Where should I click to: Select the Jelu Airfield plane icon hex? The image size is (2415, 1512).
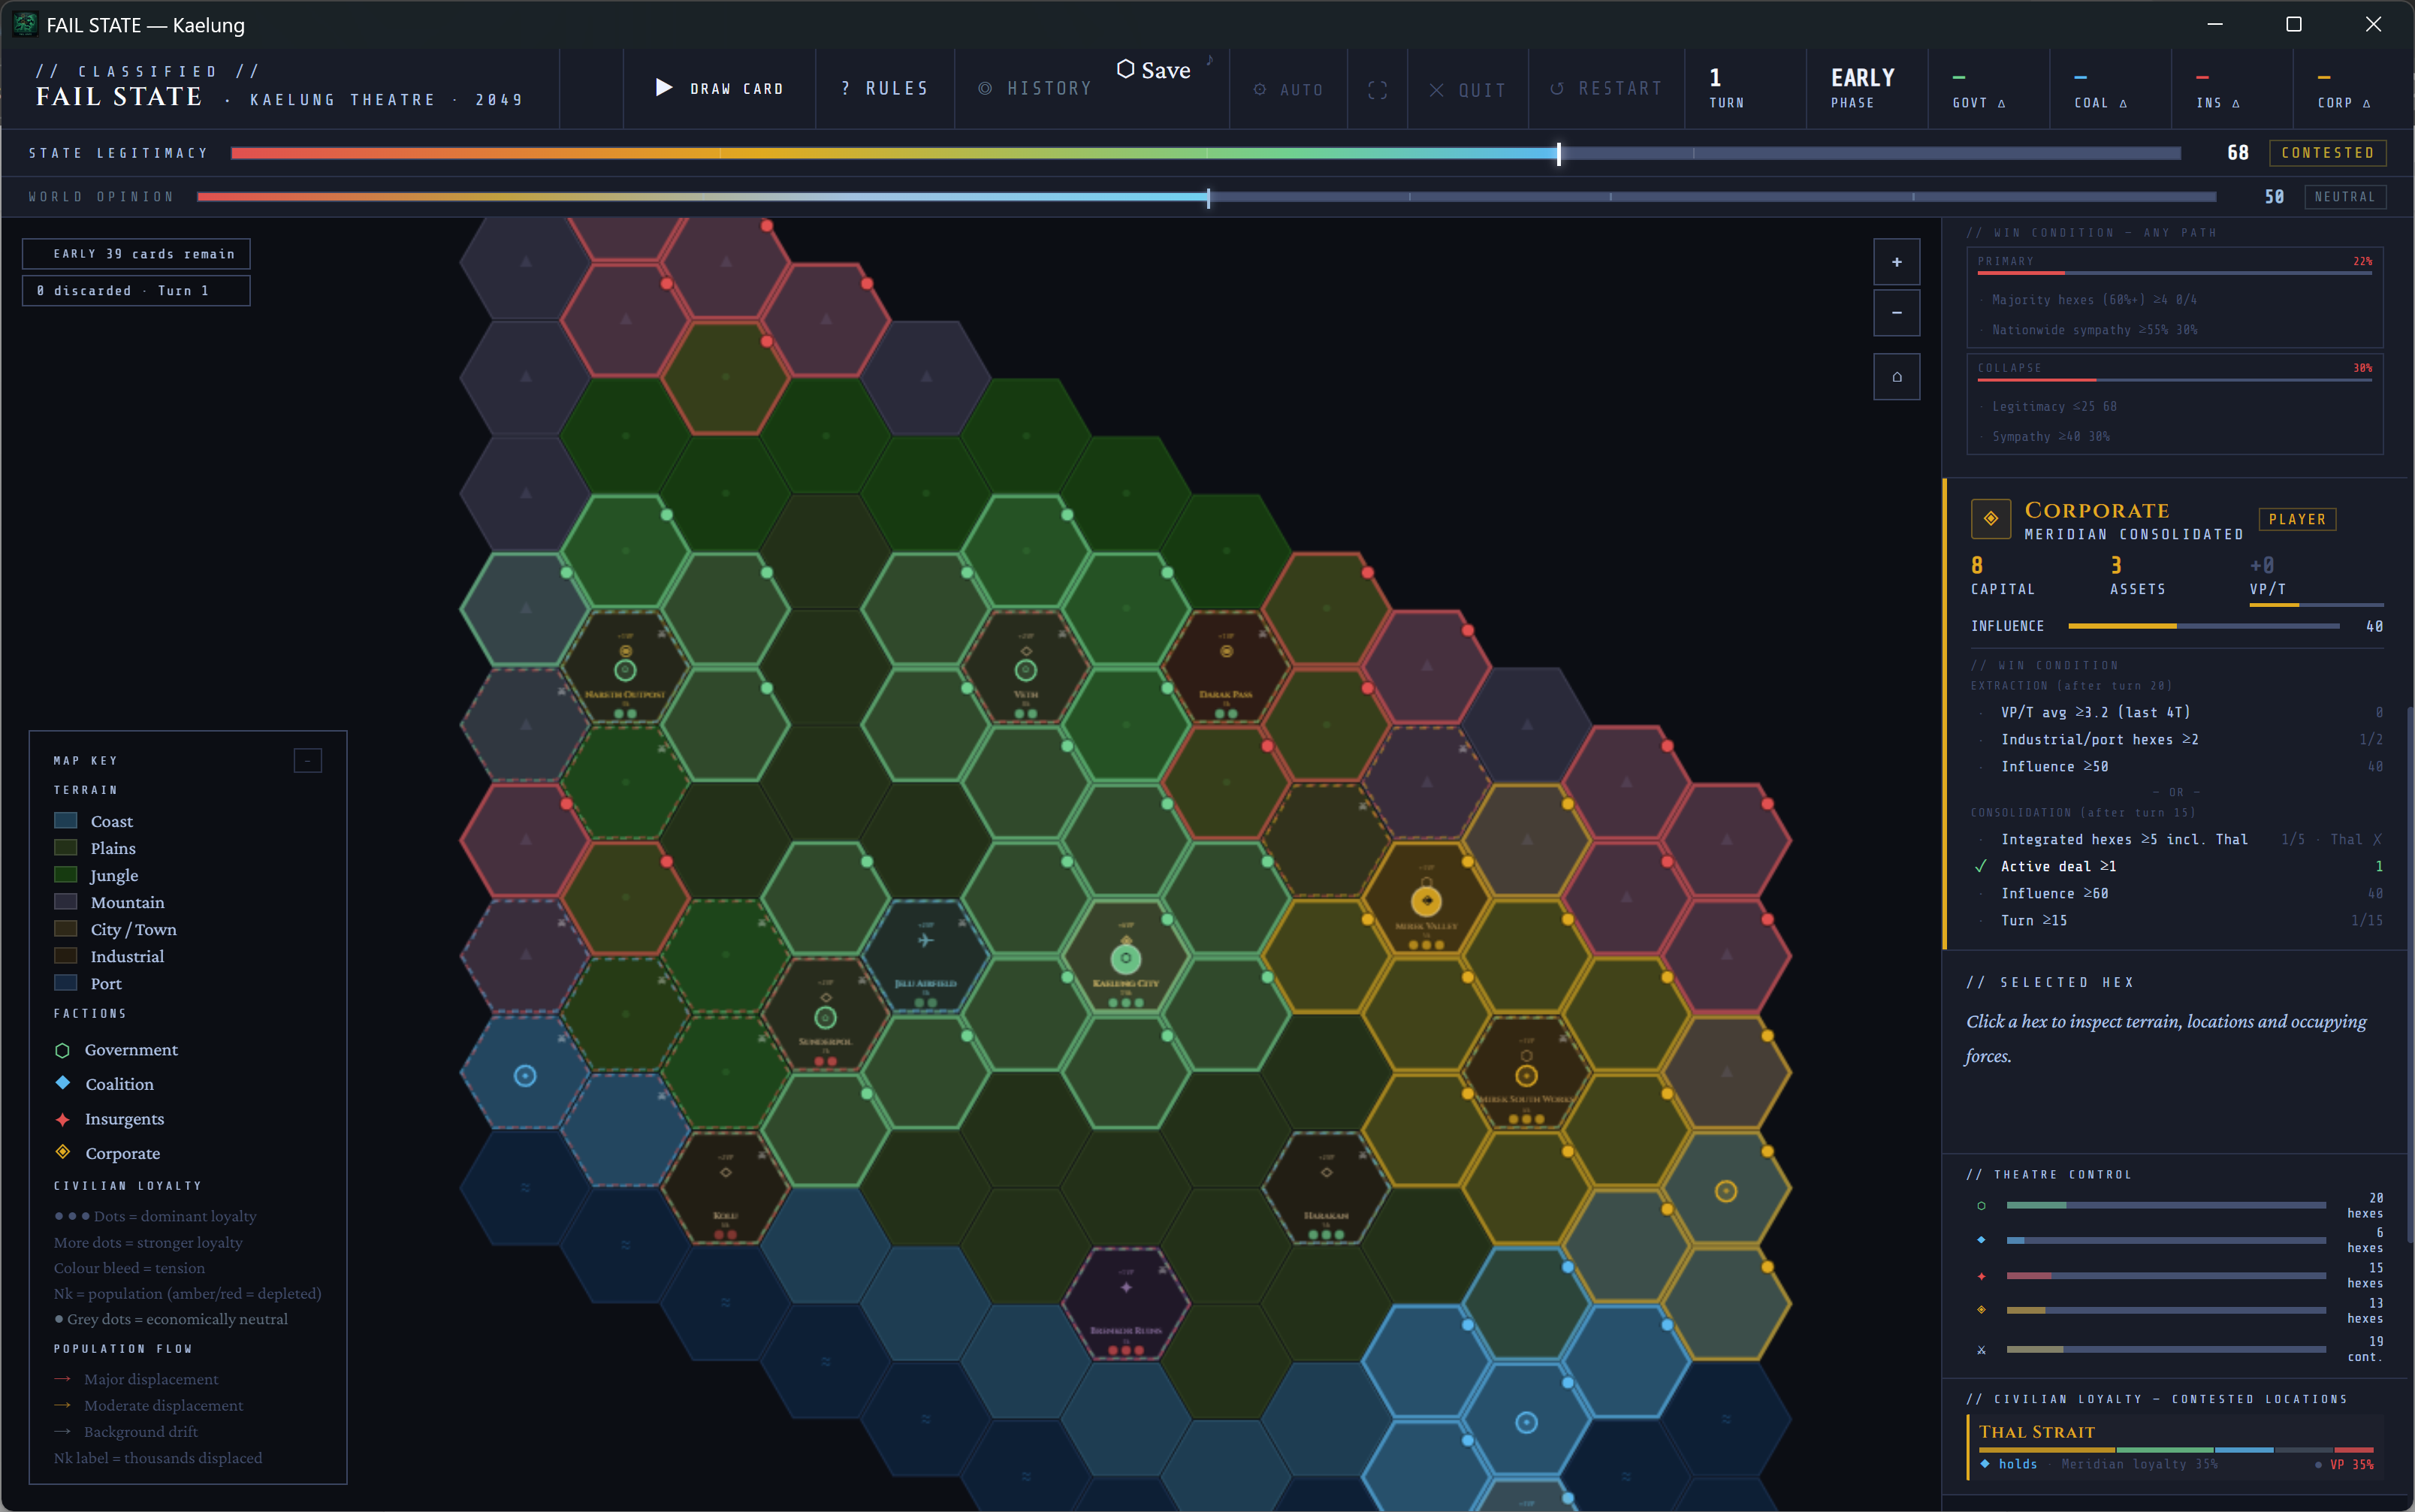(x=925, y=941)
